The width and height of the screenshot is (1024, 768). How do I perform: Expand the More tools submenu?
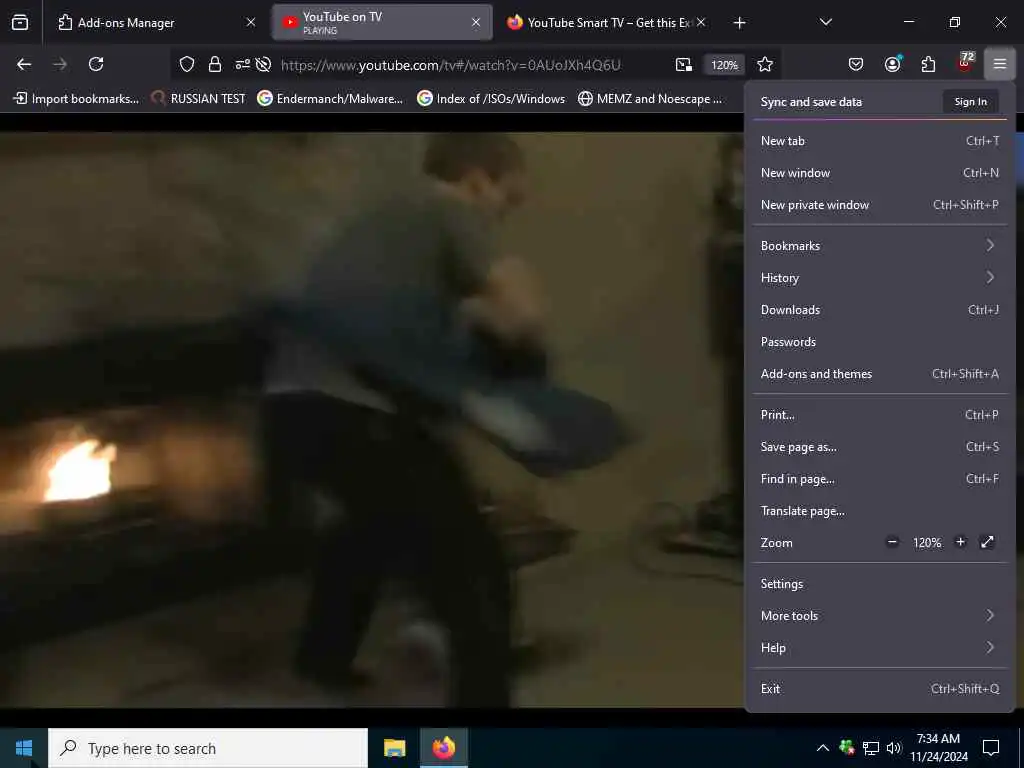pyautogui.click(x=880, y=616)
